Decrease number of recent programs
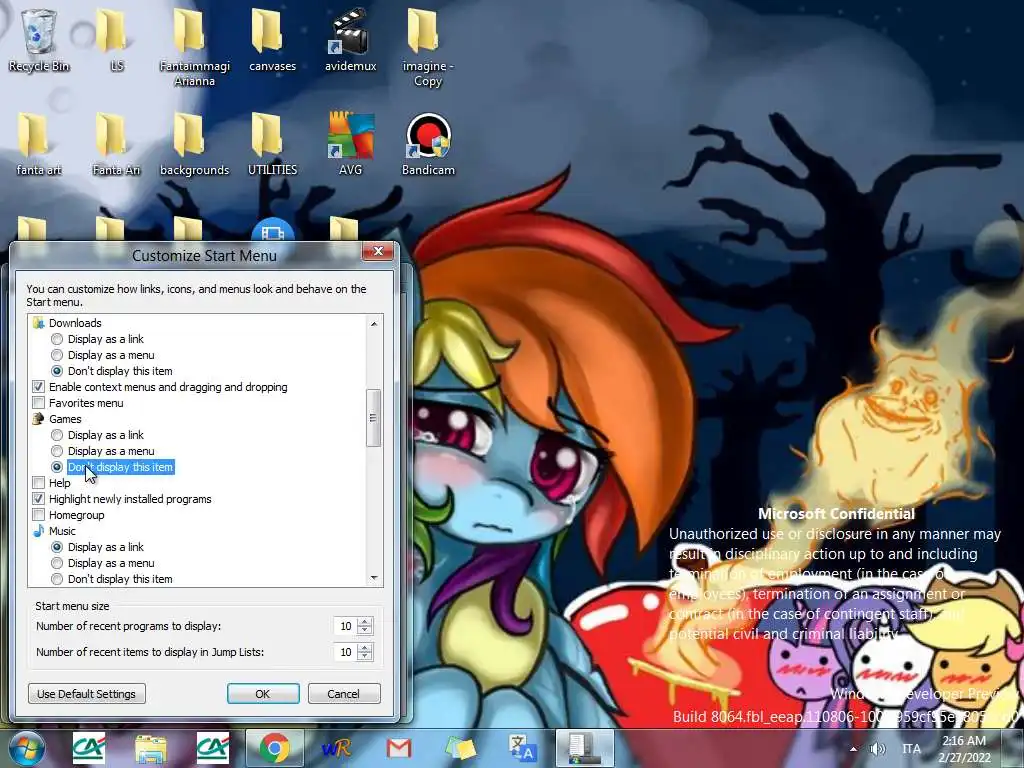Screen dimensions: 1024x768 [365, 631]
